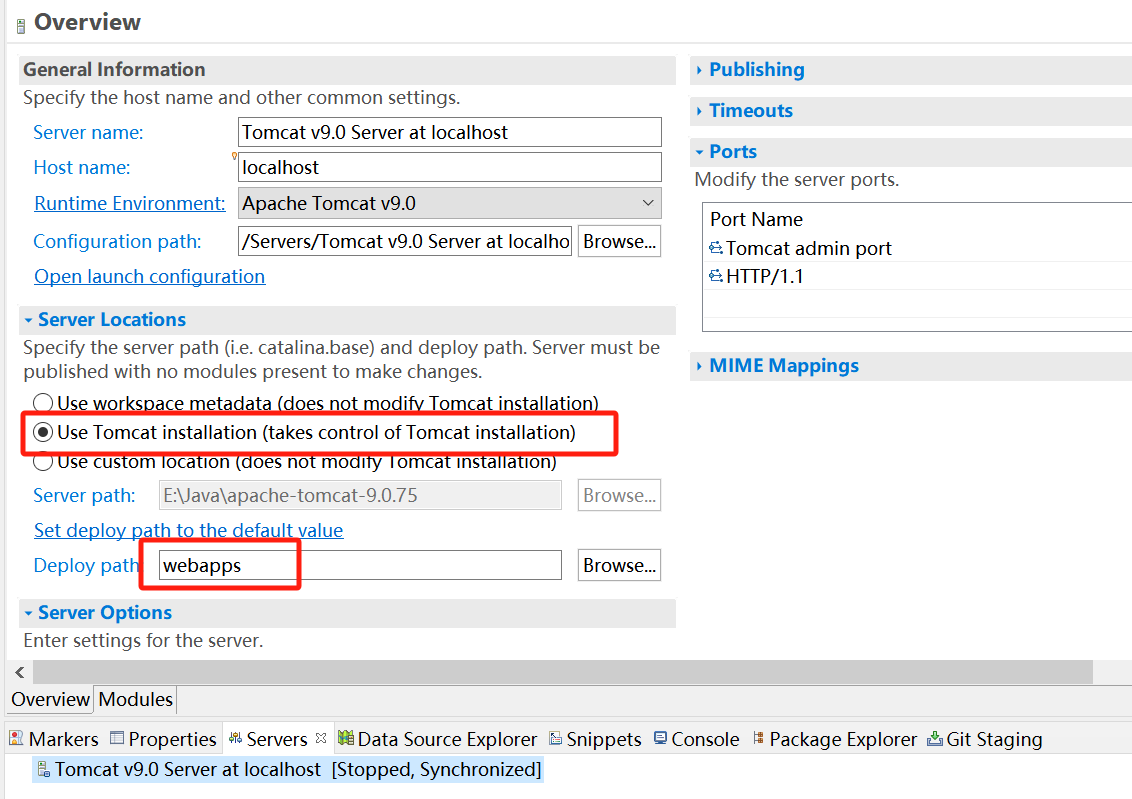Click the Configuration path input field
Viewport: 1132px width, 799px height.
coord(405,241)
